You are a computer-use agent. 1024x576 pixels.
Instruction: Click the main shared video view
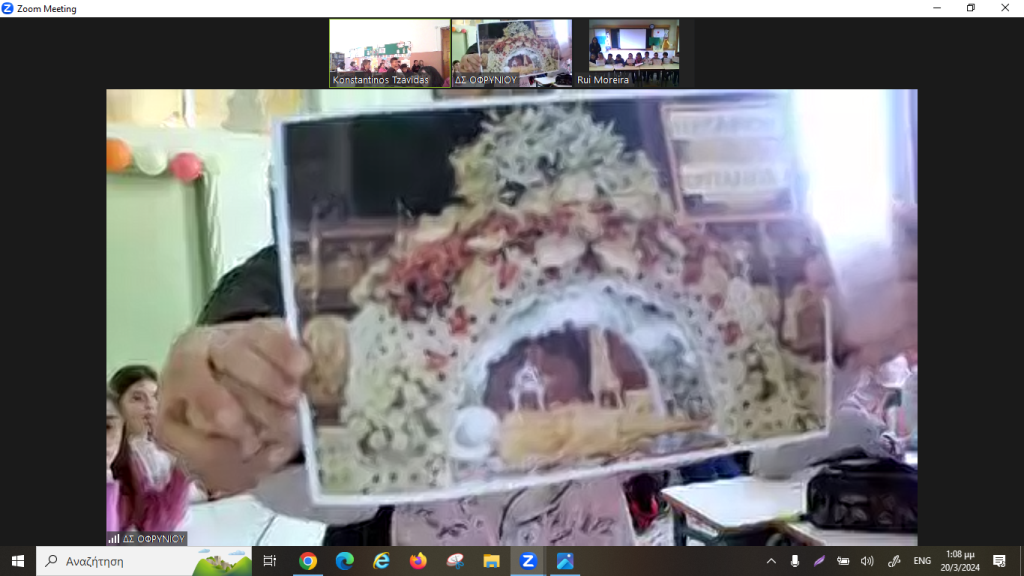pos(512,317)
